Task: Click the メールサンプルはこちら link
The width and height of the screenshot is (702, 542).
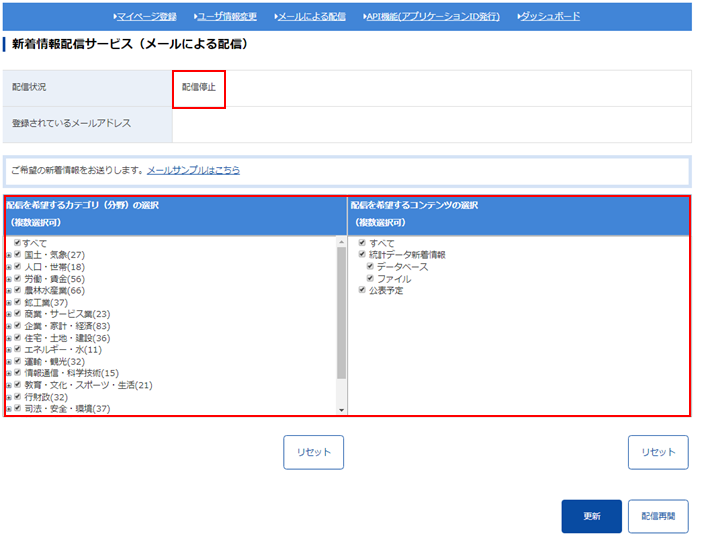Action: coord(193,171)
